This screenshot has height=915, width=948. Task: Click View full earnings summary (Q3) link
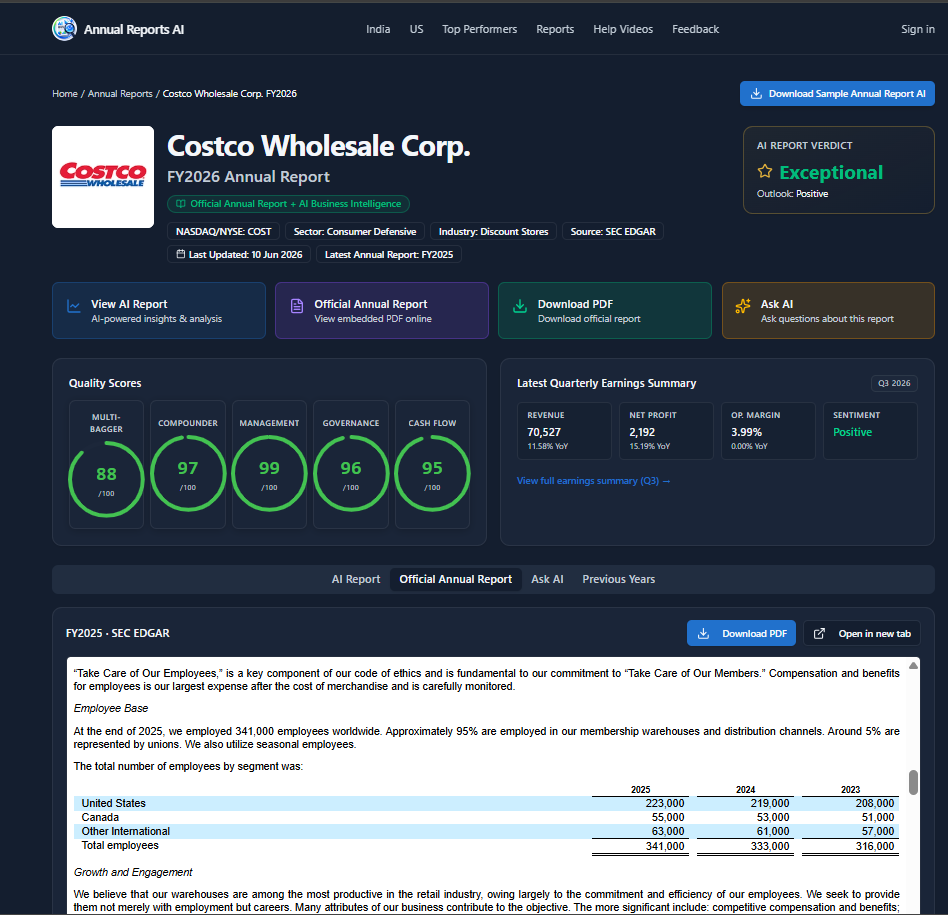coord(593,481)
